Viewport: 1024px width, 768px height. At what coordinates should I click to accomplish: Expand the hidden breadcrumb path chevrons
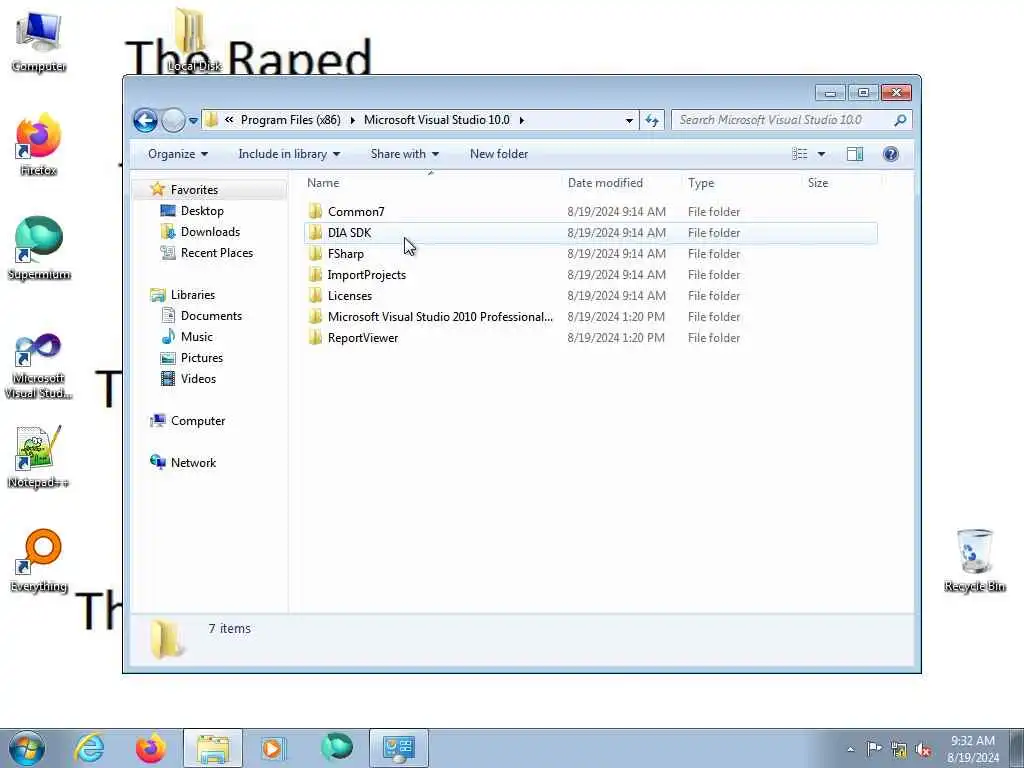tap(229, 120)
